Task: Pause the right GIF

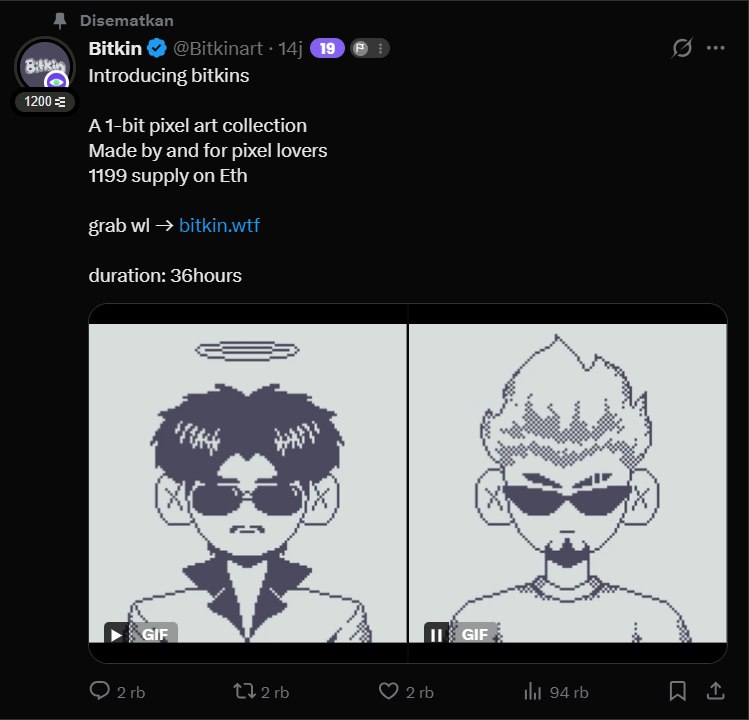Action: coord(436,634)
